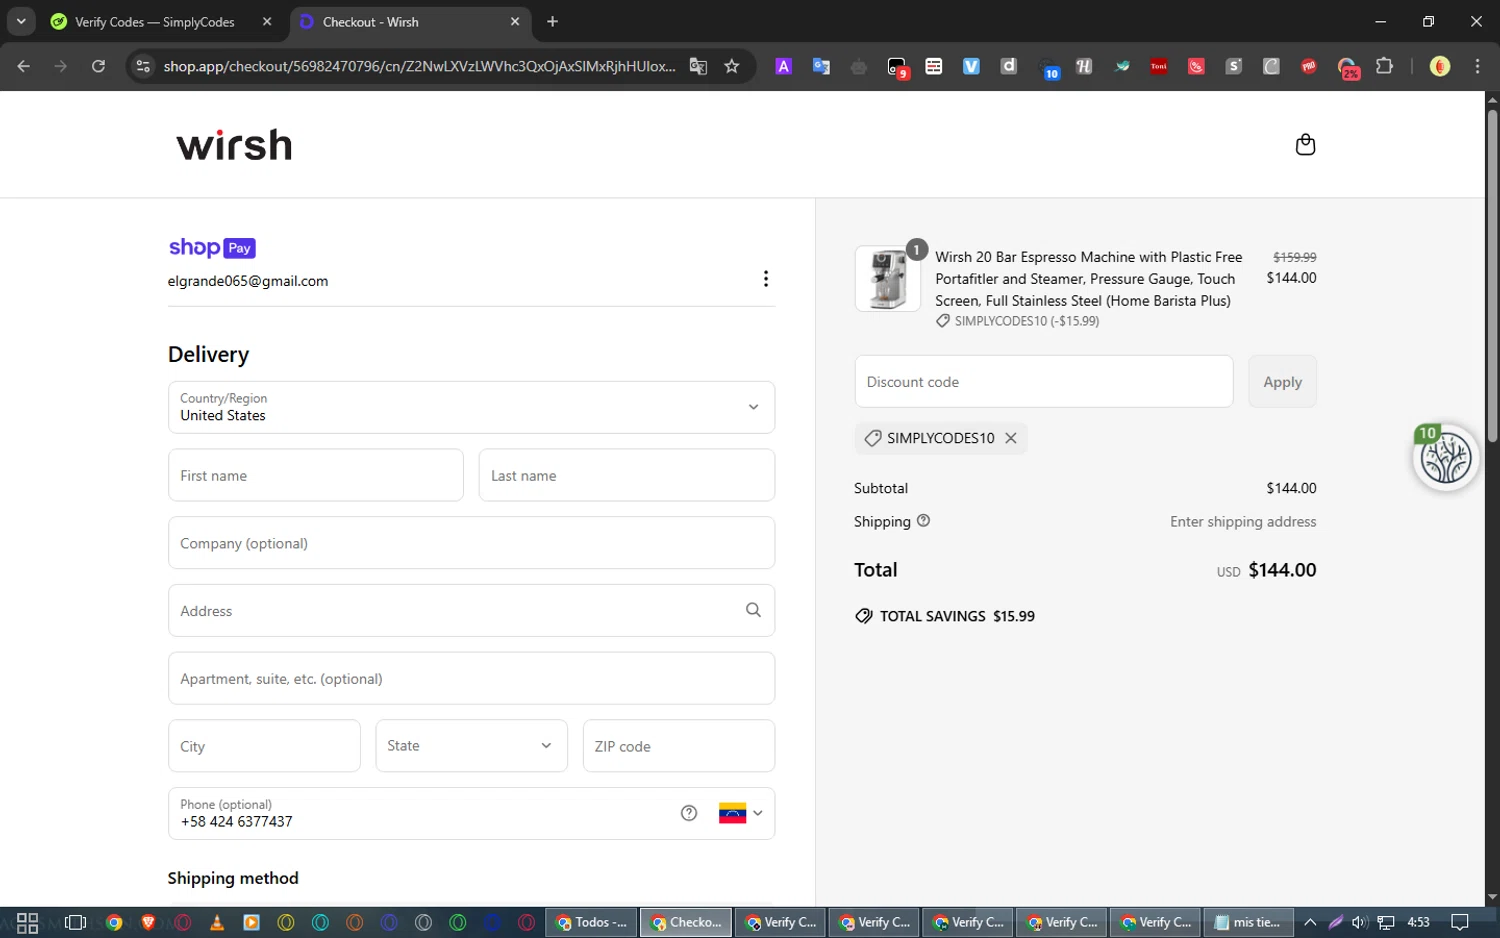Close the Verify Codes tab

point(267,22)
